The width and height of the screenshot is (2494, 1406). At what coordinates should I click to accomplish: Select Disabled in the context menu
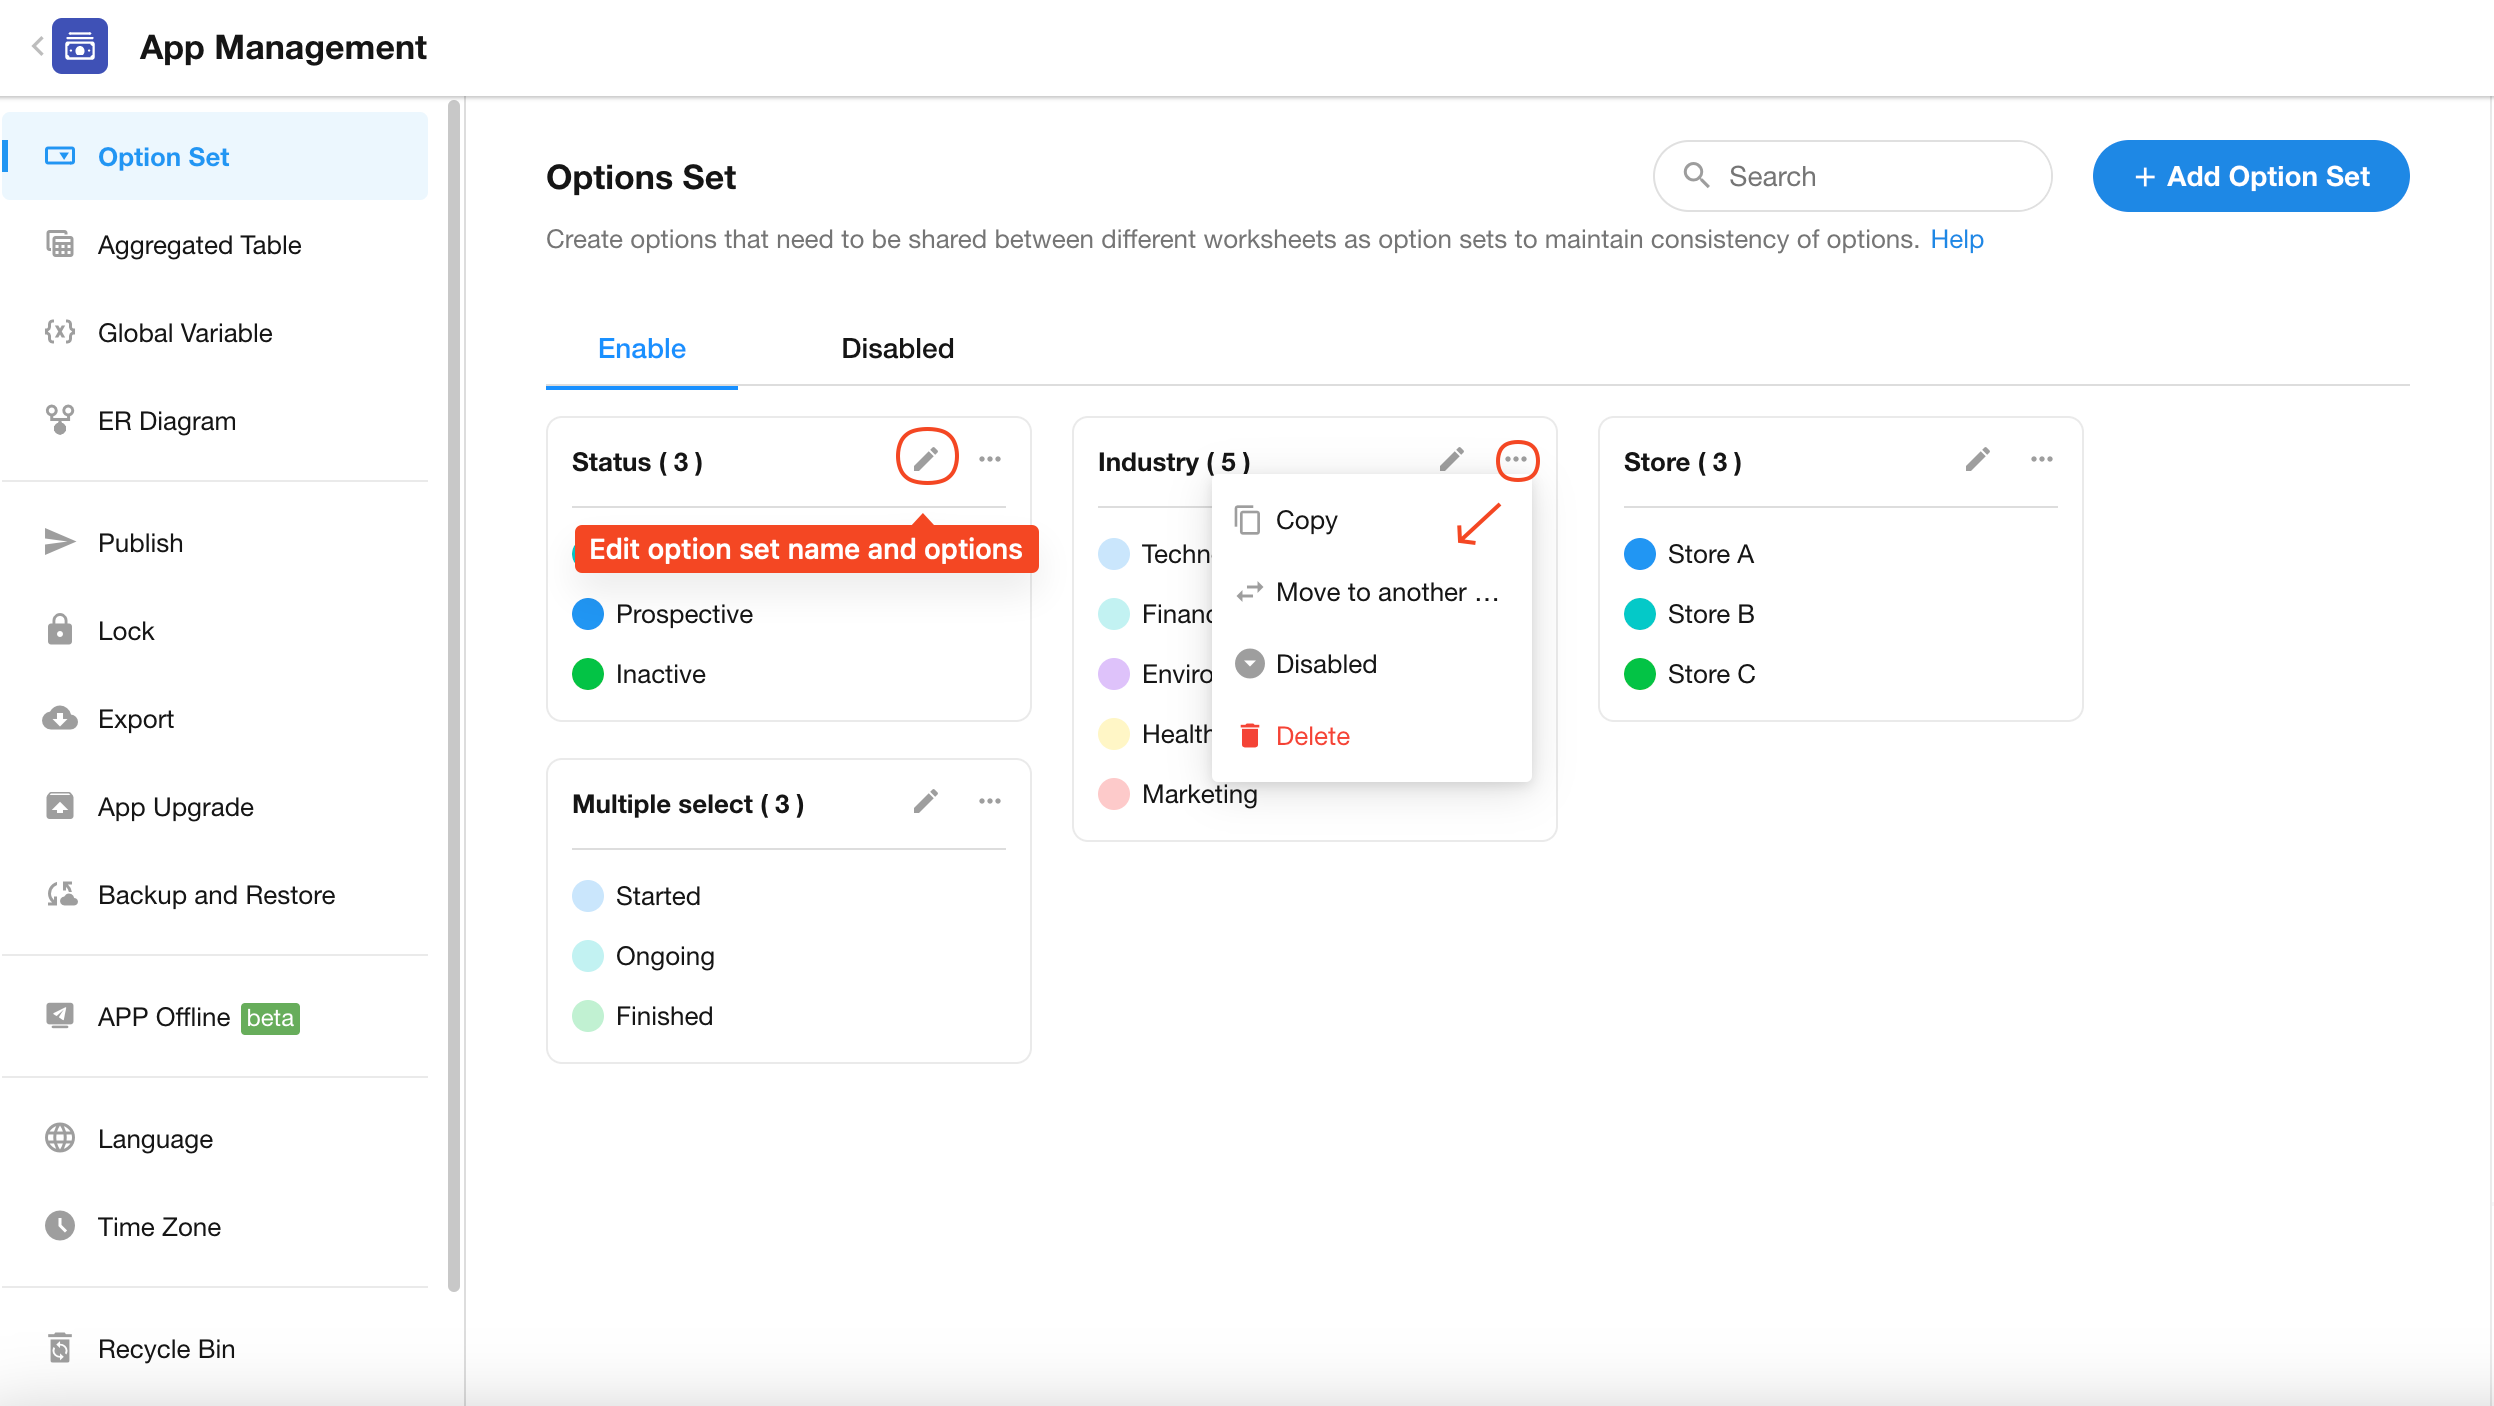pos(1326,664)
